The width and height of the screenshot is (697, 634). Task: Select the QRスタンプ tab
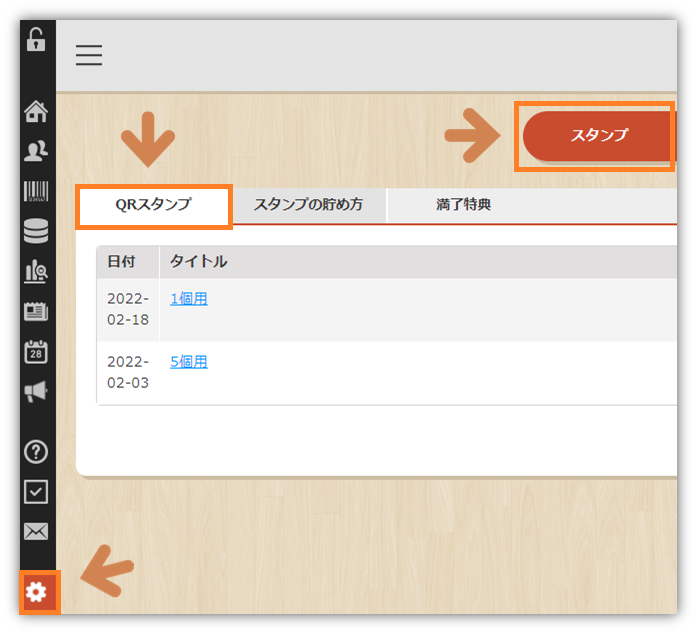154,205
